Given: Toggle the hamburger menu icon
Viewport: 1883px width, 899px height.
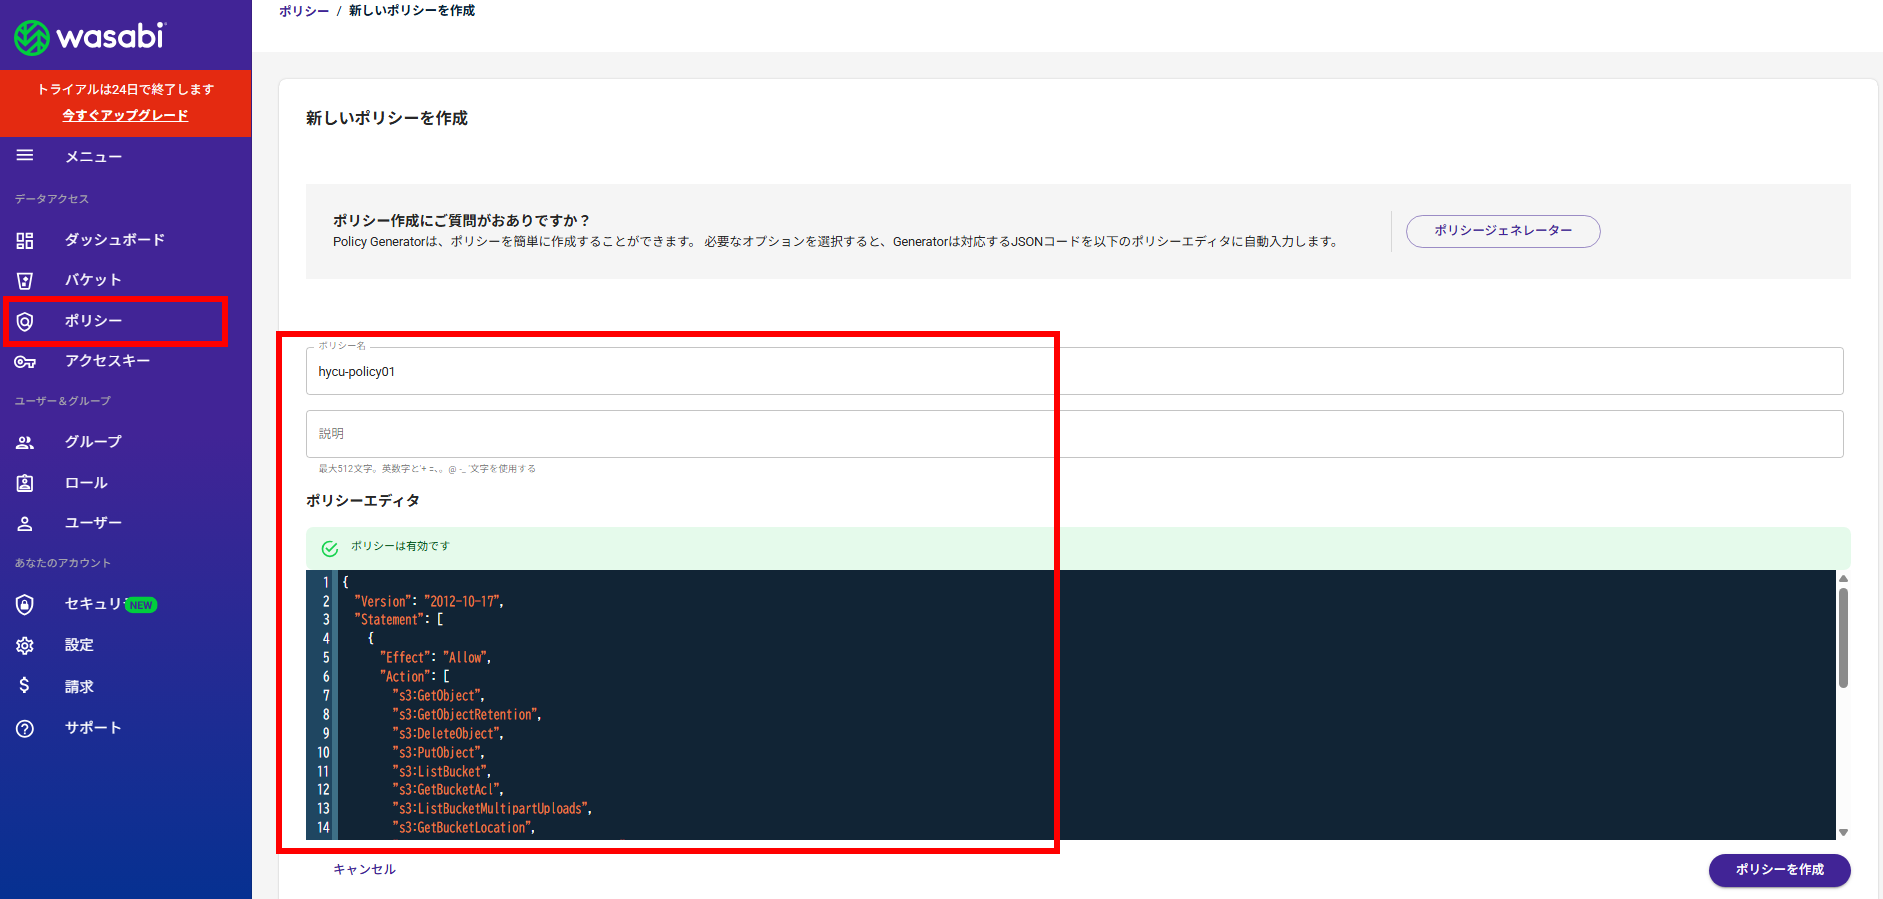Looking at the screenshot, I should 25,156.
